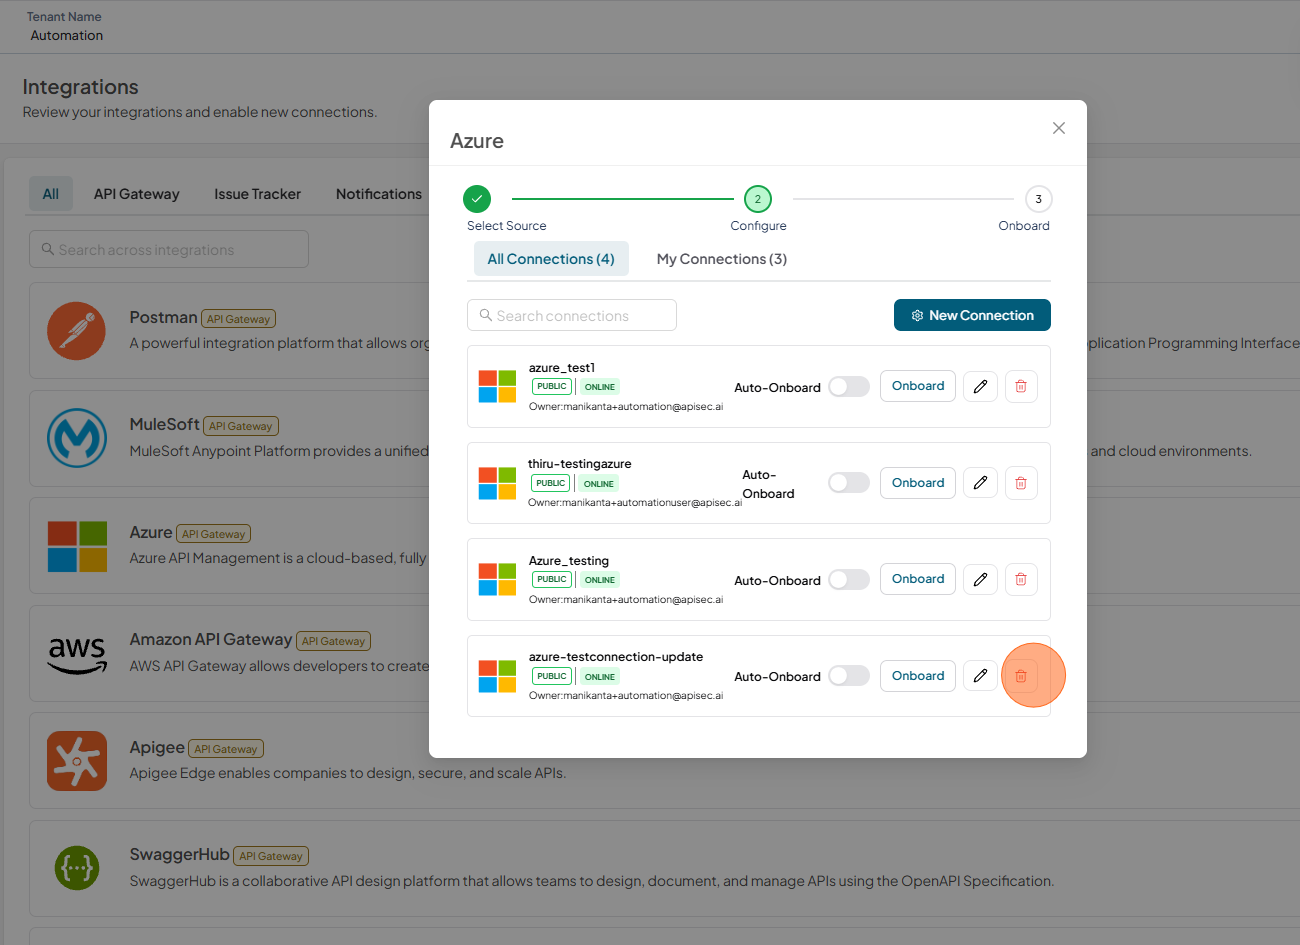Screen dimensions: 1300x945
Task: Focus the Search connections field
Action: pos(572,315)
